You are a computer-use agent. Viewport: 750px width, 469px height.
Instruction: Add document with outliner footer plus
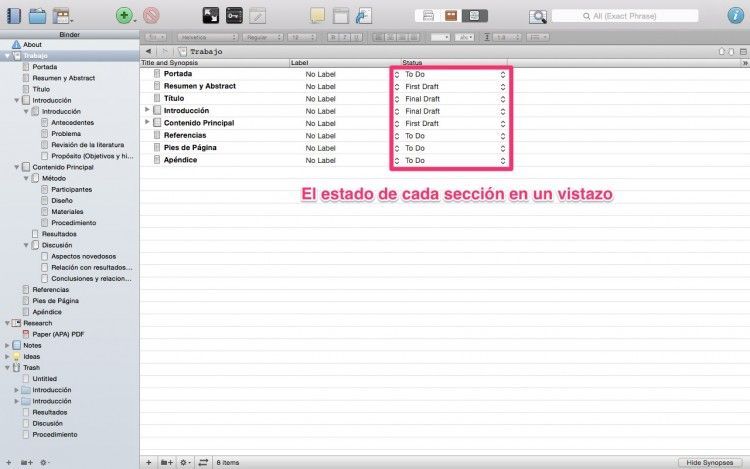pos(149,462)
